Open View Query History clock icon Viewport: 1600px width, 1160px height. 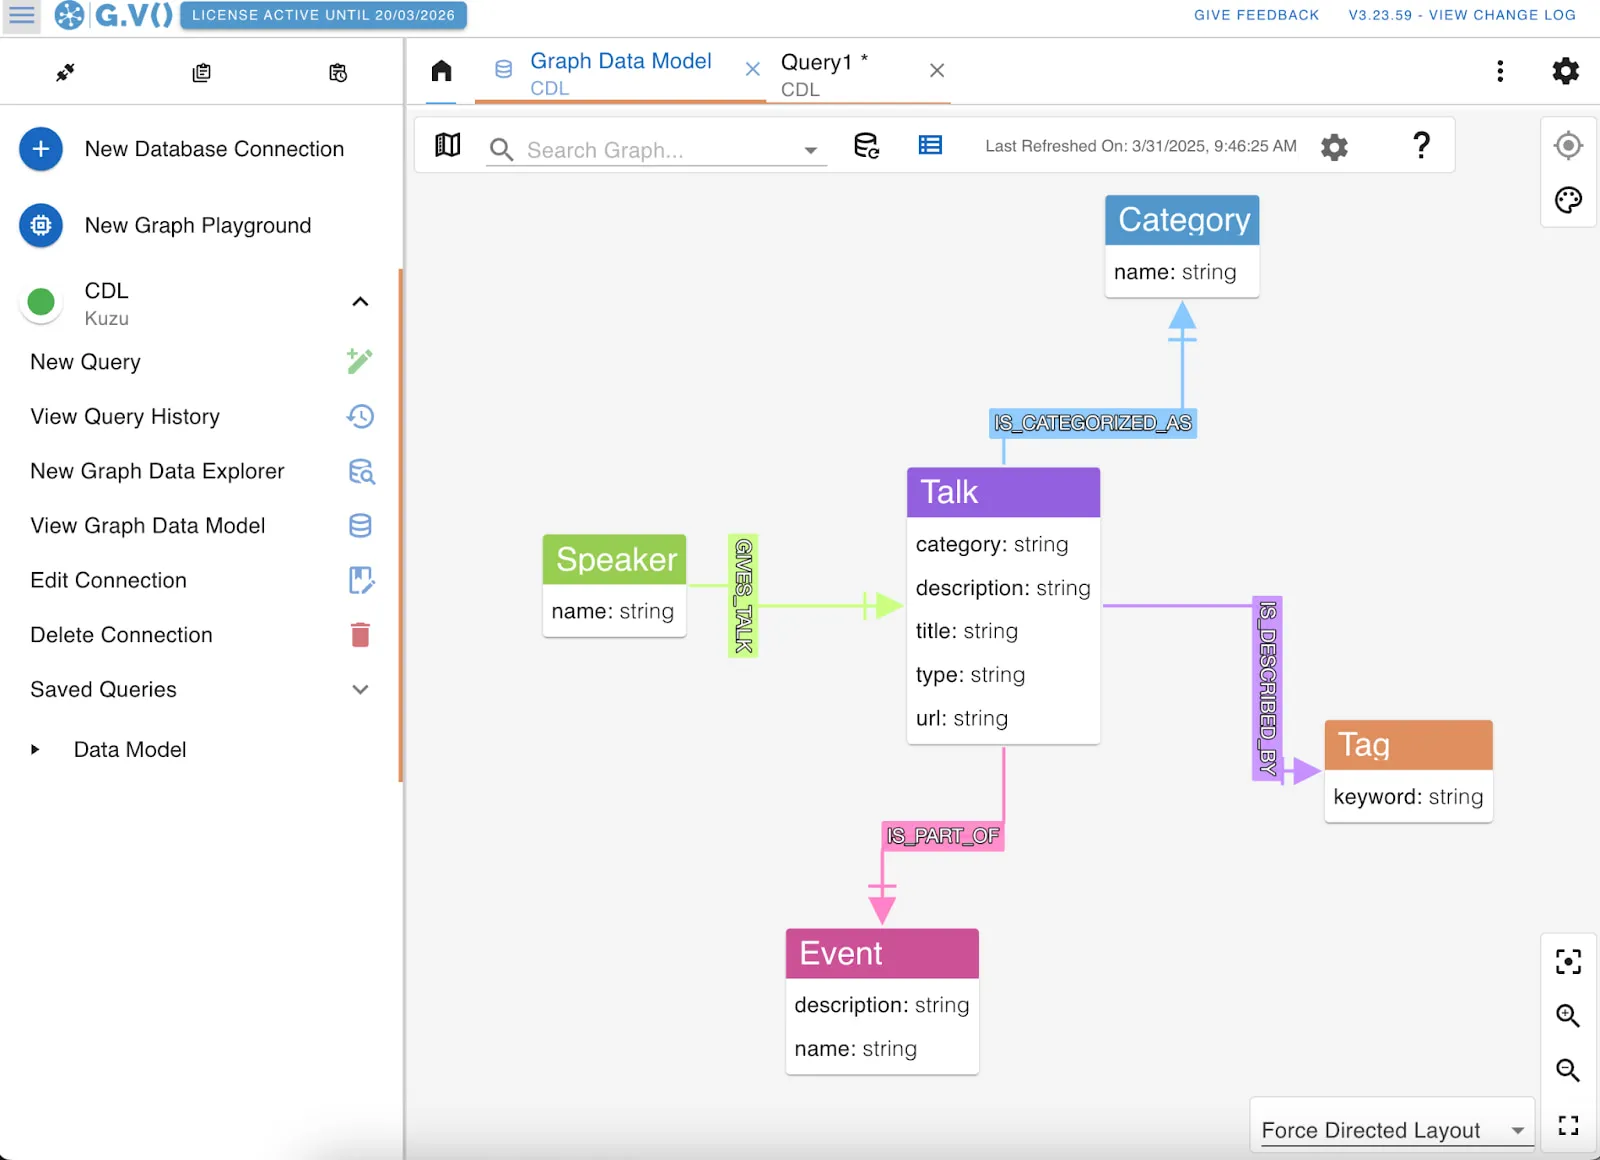point(360,416)
